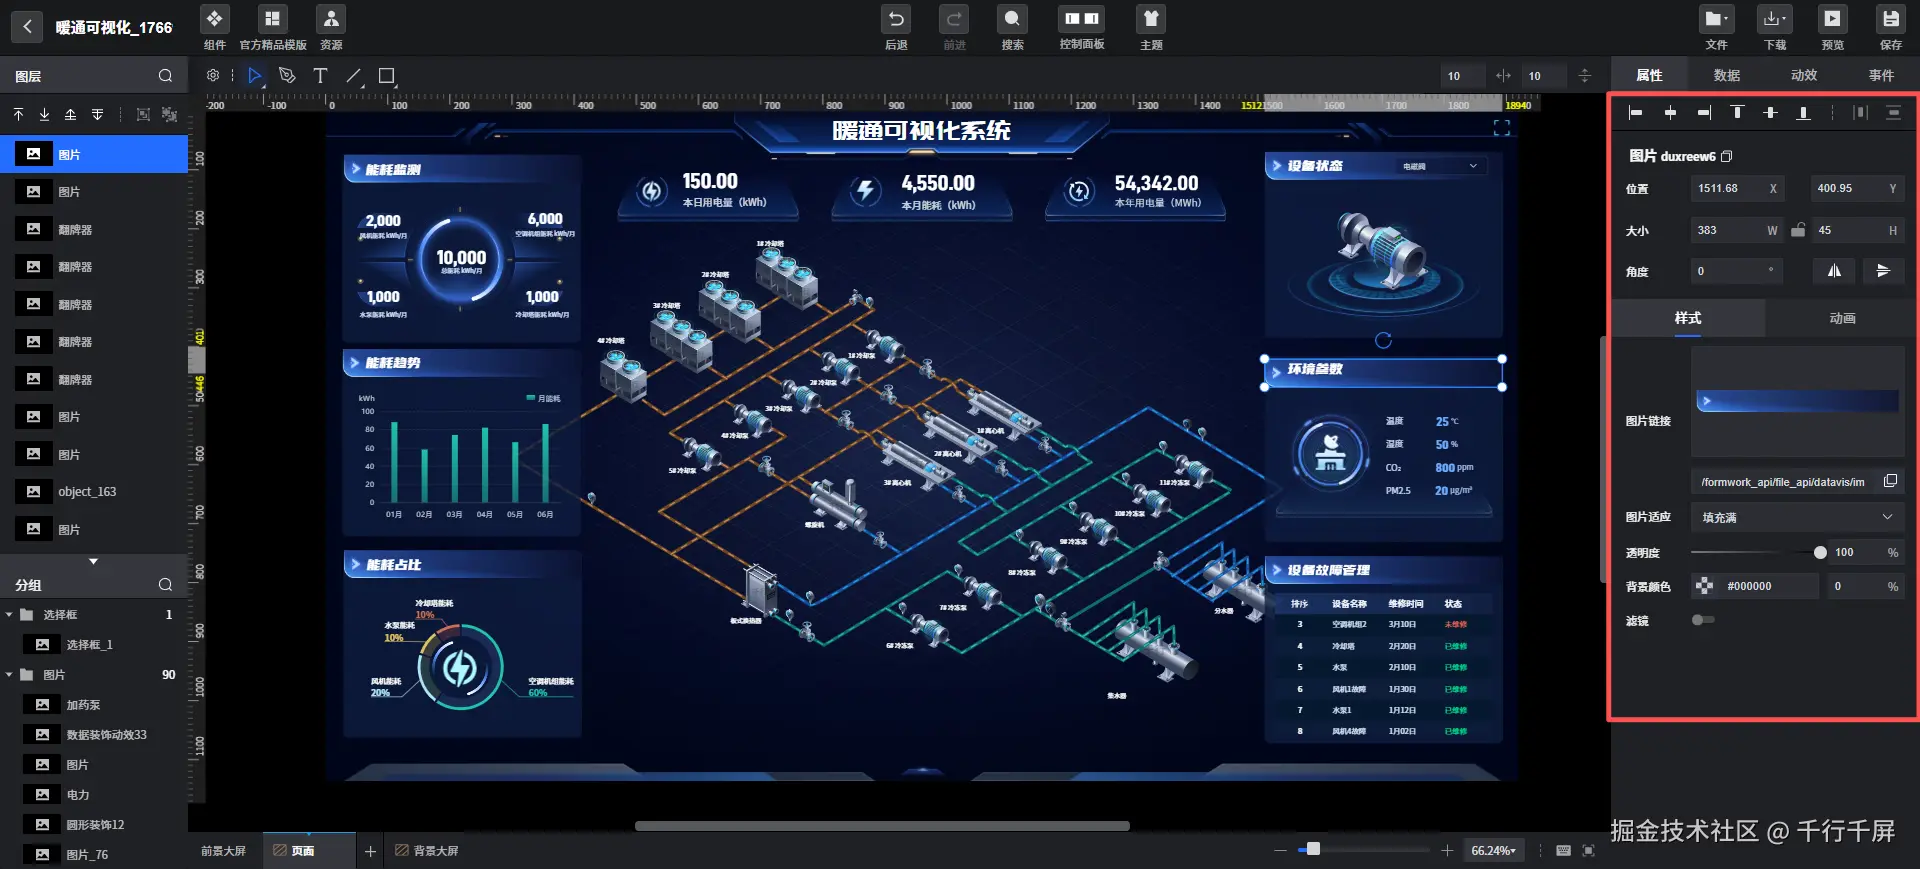
Task: Open the 66.24% zoom dropdown
Action: 1493,850
